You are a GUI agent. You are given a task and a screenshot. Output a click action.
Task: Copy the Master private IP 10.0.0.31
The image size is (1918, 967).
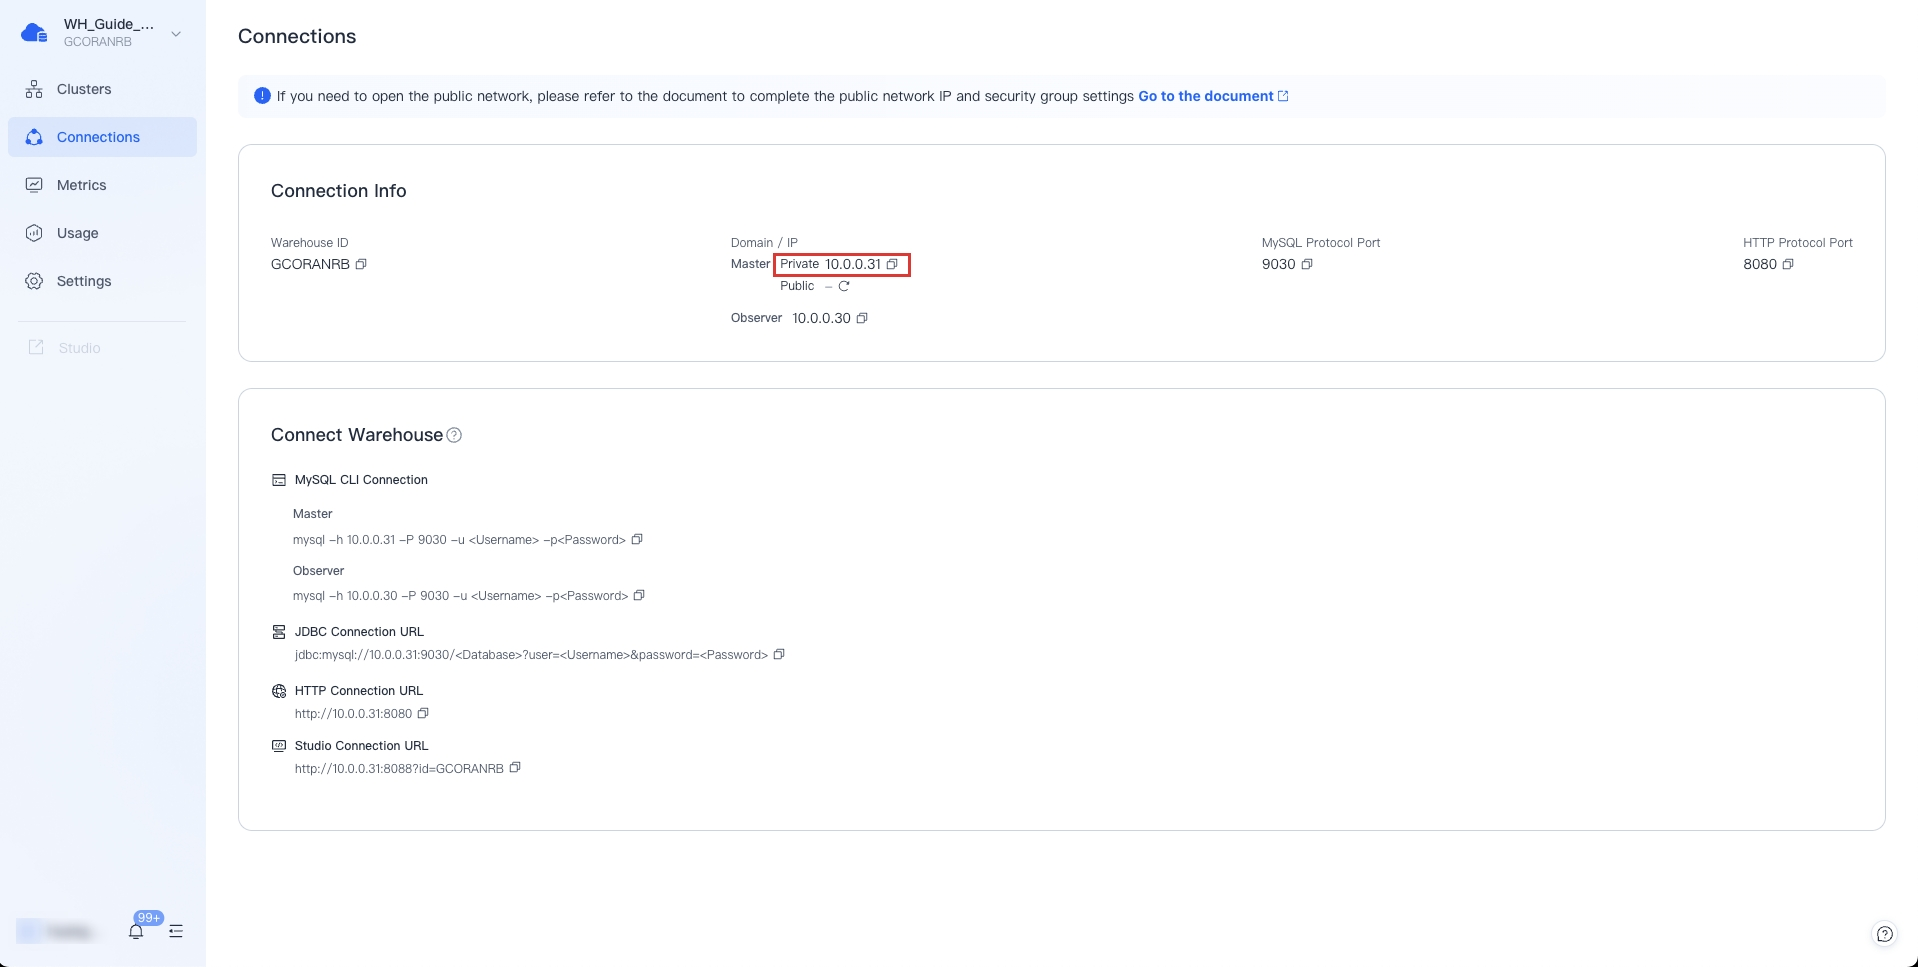(892, 264)
